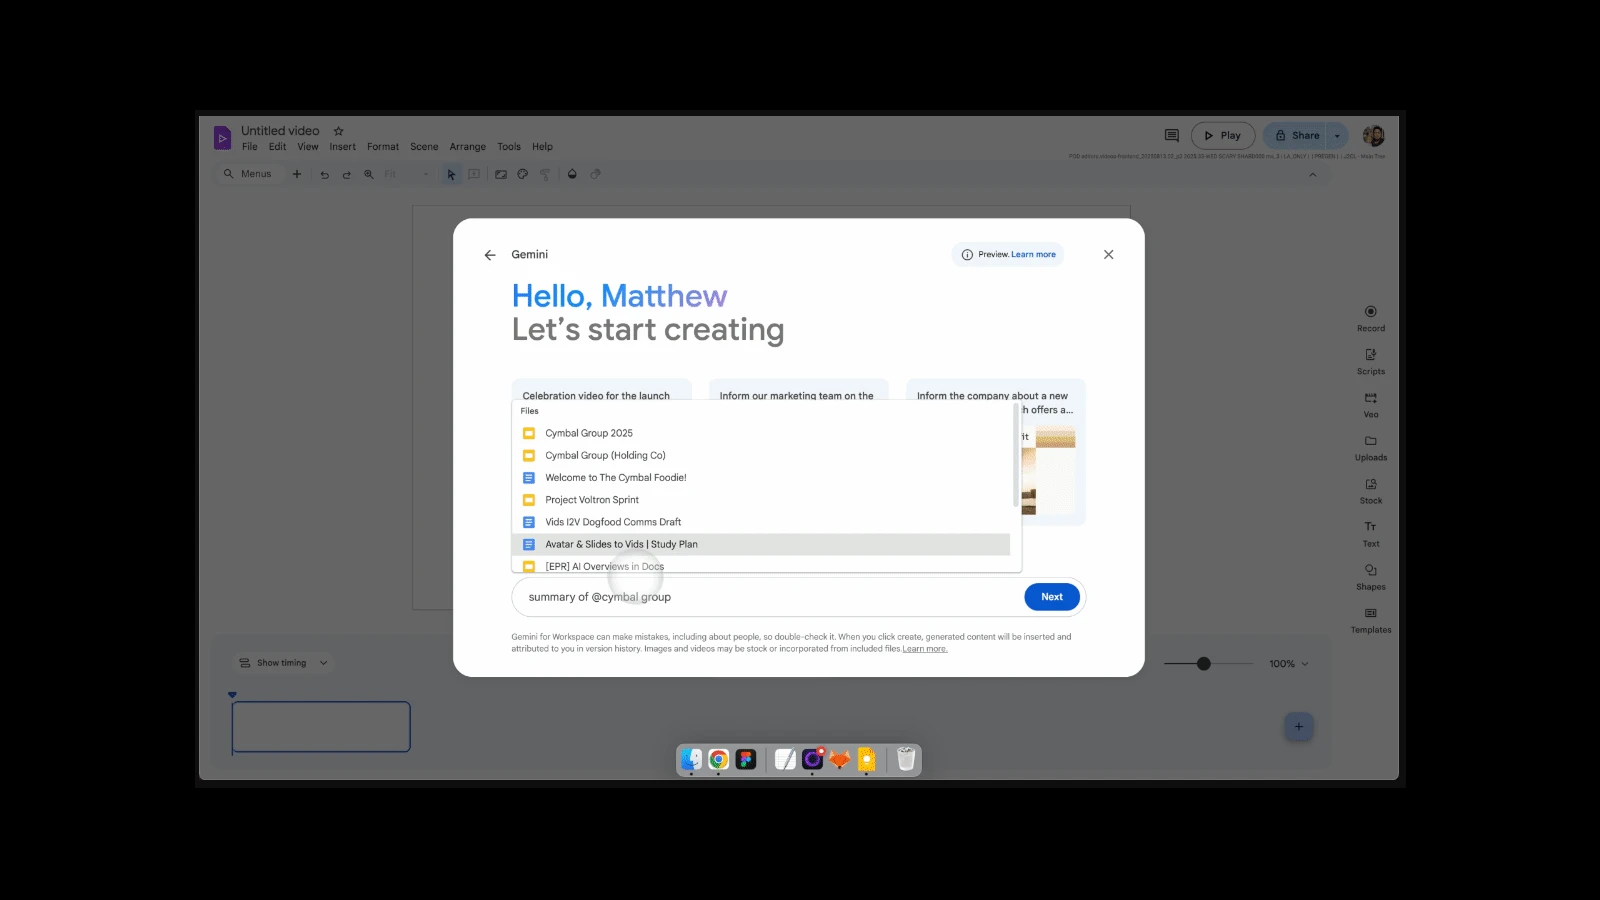Image resolution: width=1600 pixels, height=900 pixels.
Task: Open the Text panel
Action: coord(1371,534)
